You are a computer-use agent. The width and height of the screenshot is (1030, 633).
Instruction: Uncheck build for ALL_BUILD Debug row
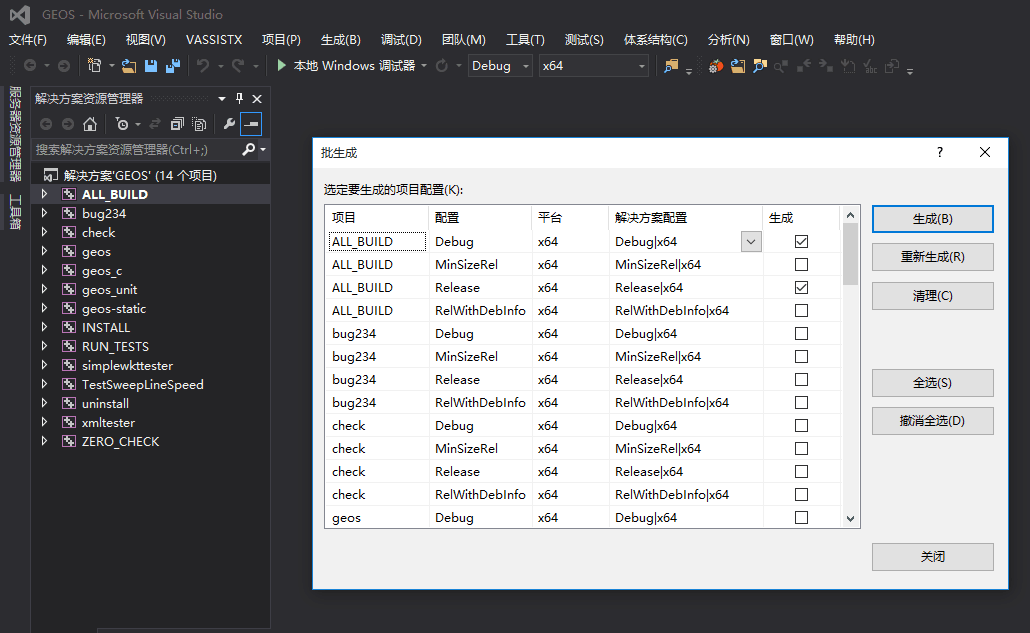coord(801,242)
